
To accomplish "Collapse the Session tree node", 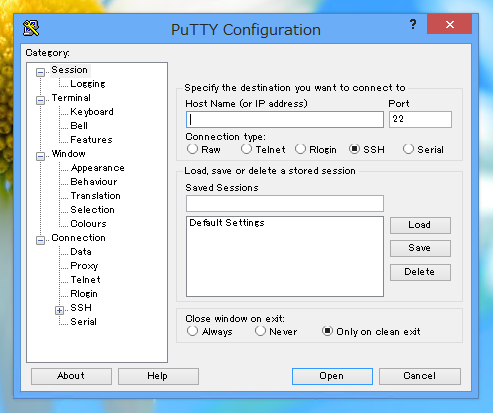I will [x=40, y=72].
